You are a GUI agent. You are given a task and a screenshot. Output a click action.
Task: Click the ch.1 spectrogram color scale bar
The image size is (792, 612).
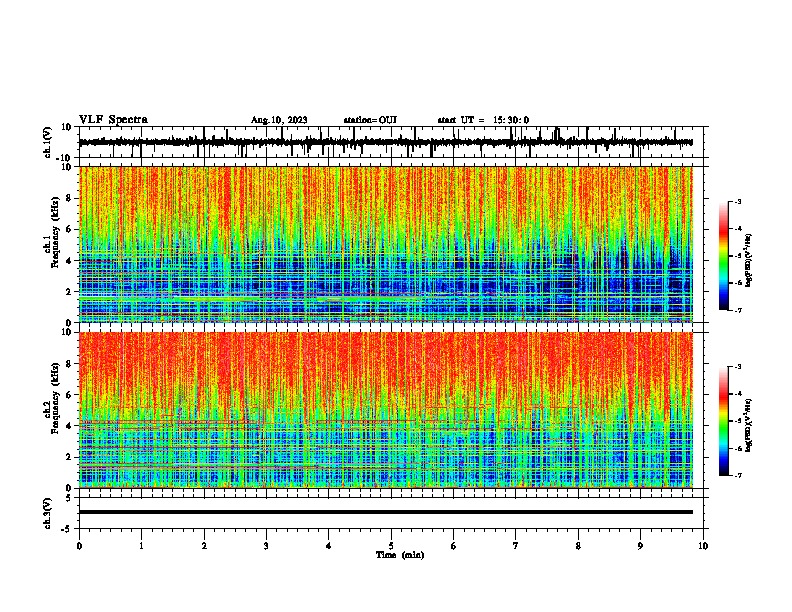[x=724, y=256]
